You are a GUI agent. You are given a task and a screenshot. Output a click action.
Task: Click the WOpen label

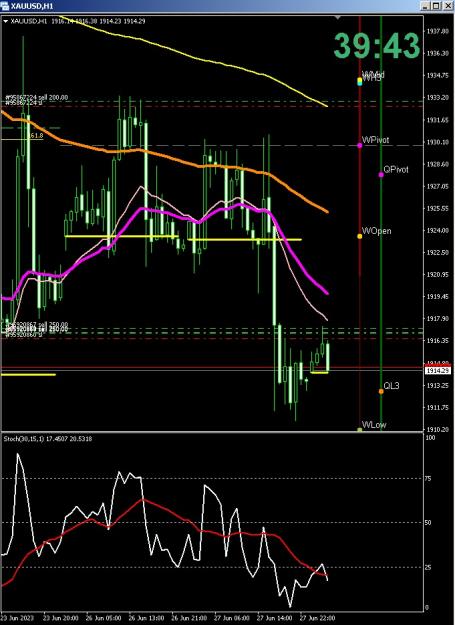[x=377, y=231]
